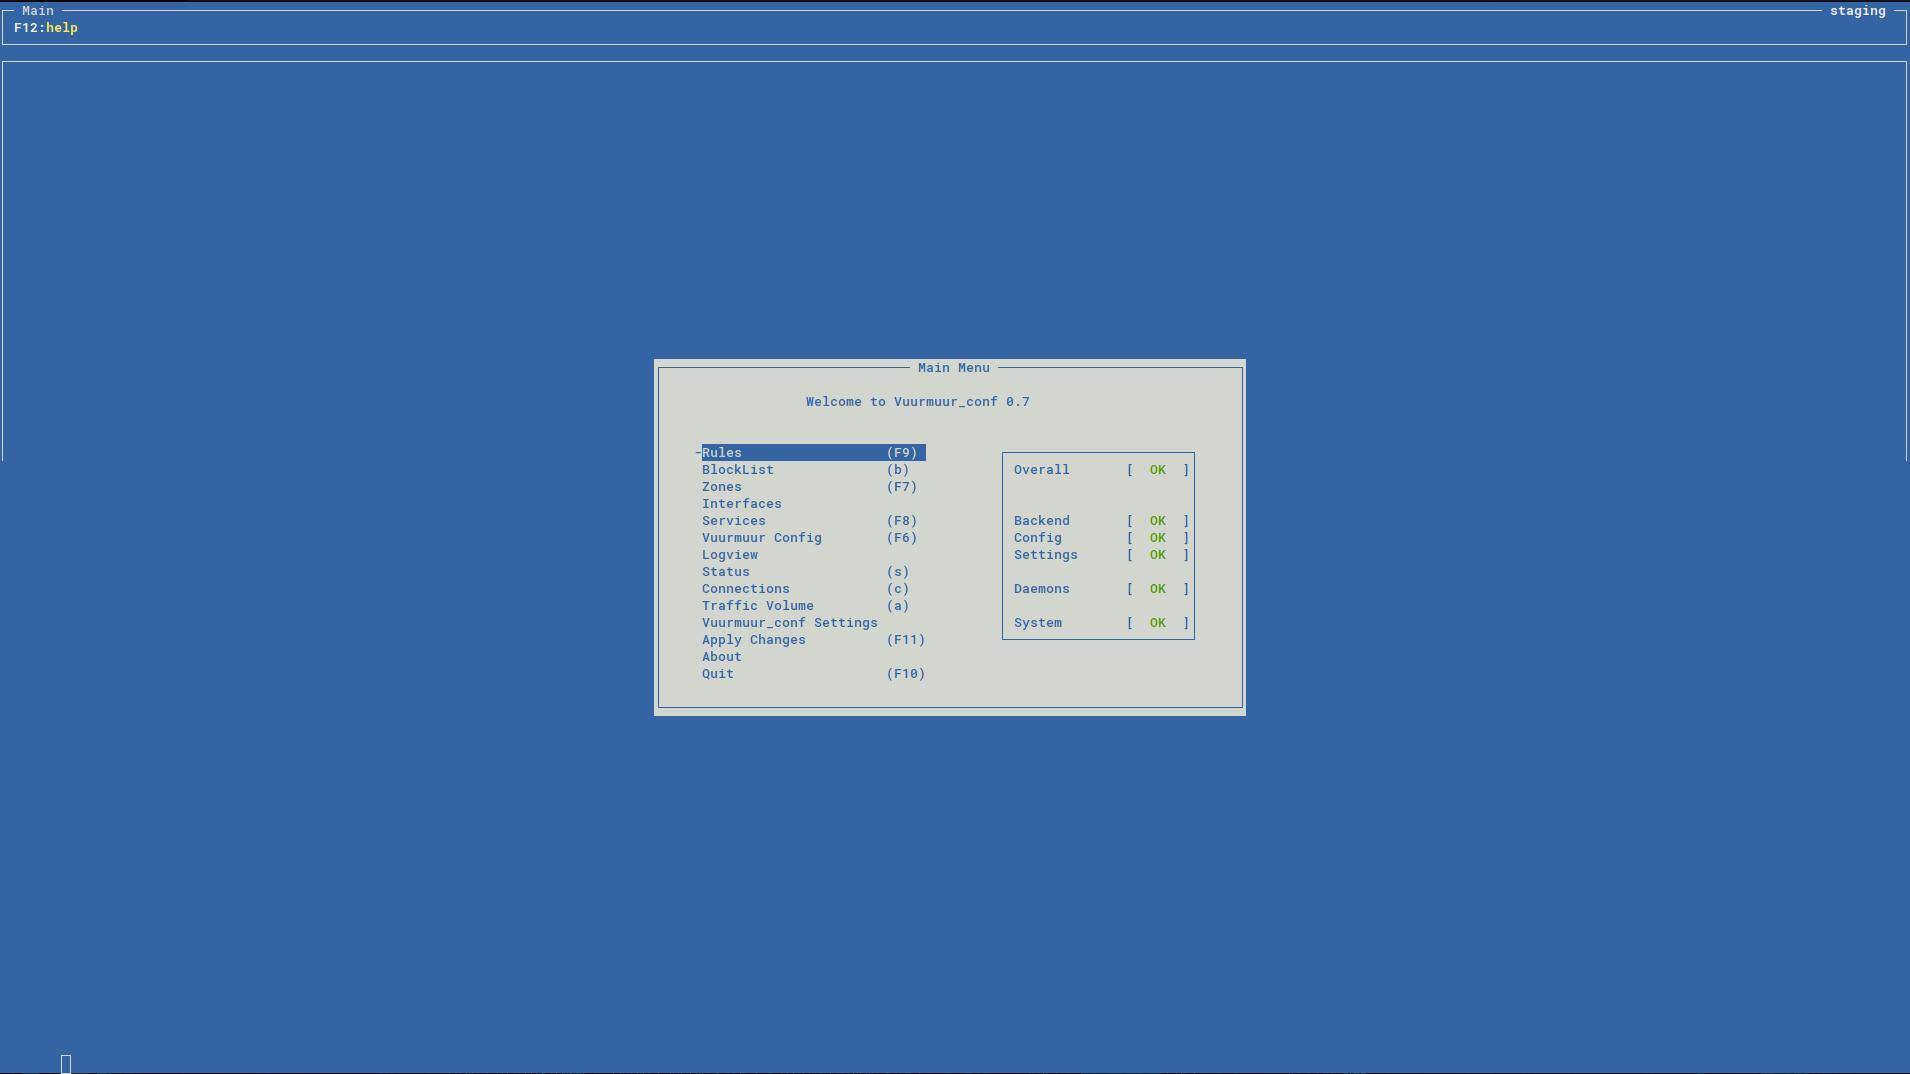Screen dimensions: 1910x1074
Task: Click the Main title in top bar
Action: (x=38, y=11)
